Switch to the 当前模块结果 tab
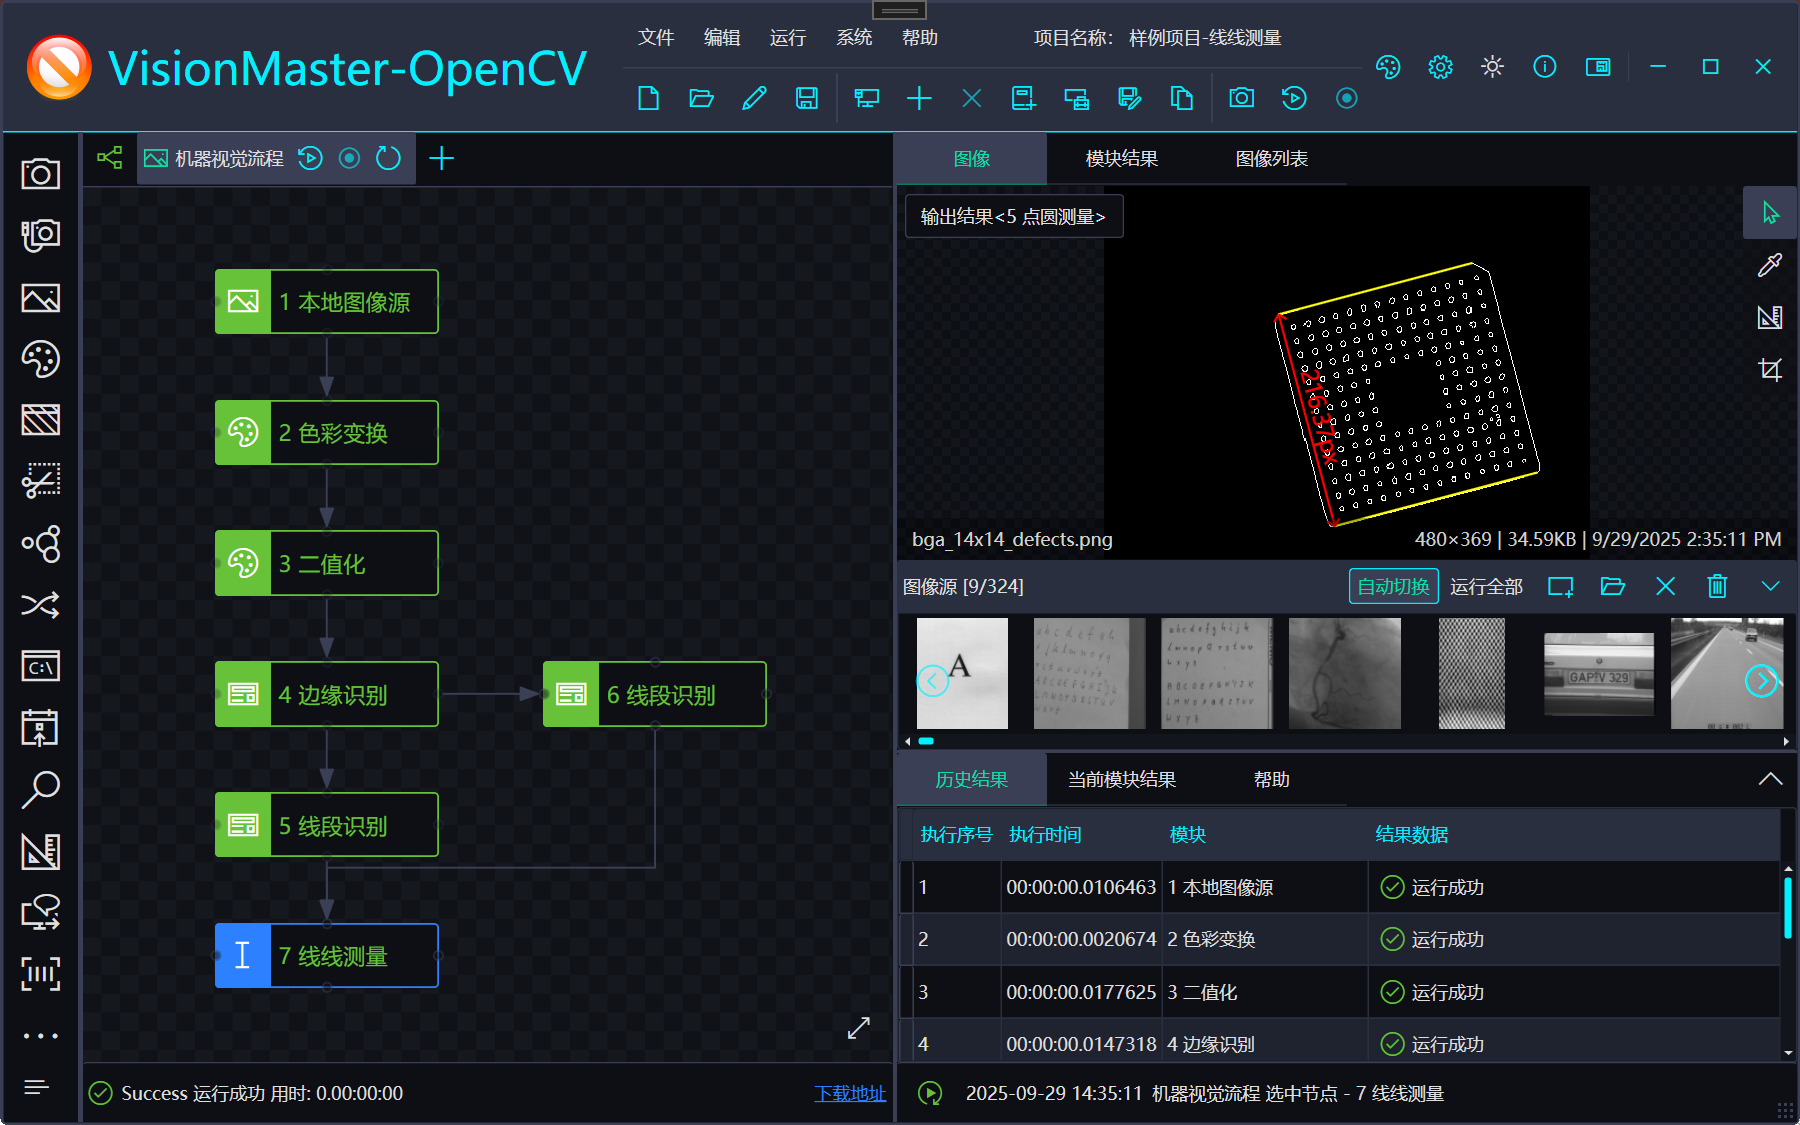Viewport: 1800px width, 1125px height. click(x=1121, y=780)
